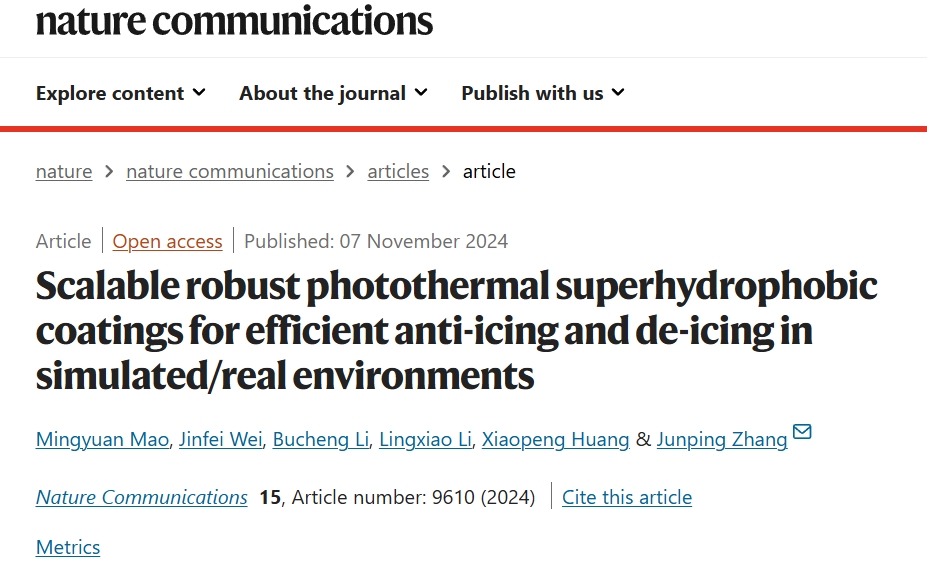This screenshot has width=927, height=571.
Task: Select author Lingxiao Li
Action: [x=425, y=439]
